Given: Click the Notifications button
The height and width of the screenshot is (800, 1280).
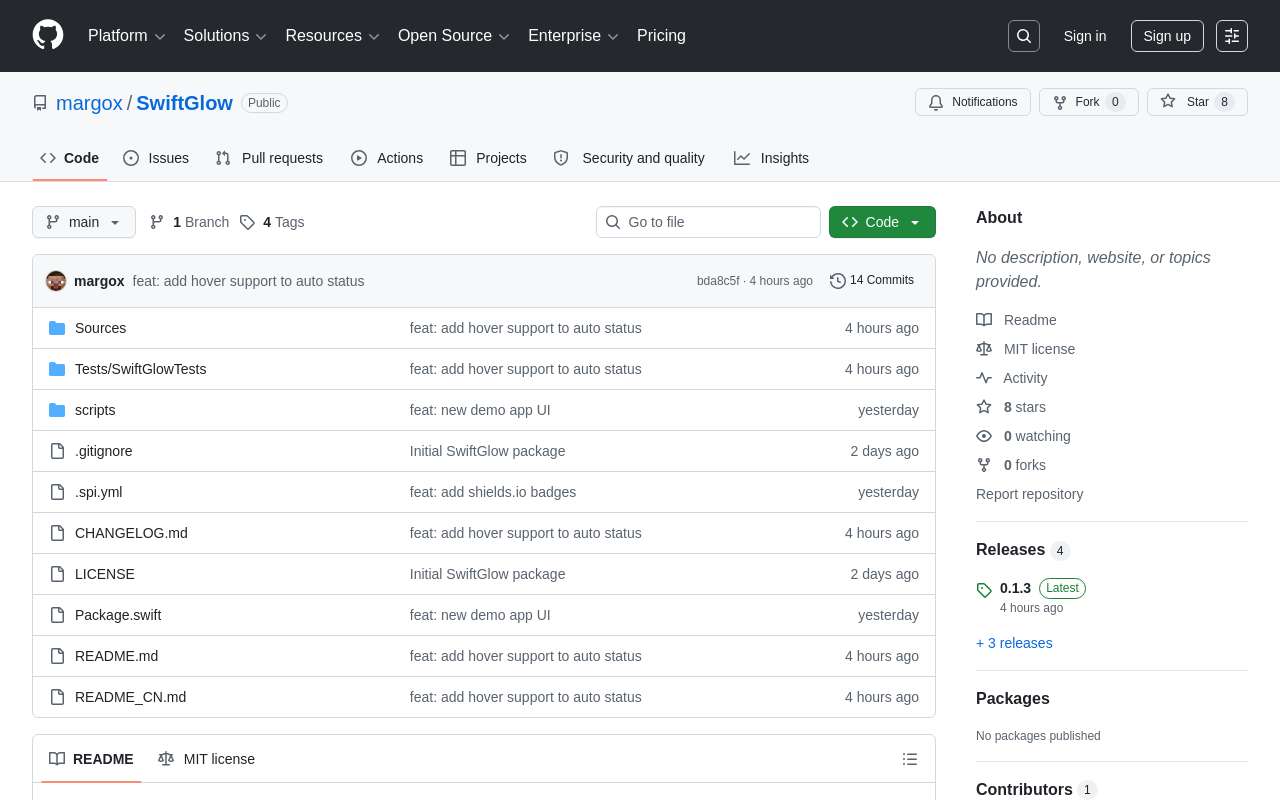Looking at the screenshot, I should [973, 102].
